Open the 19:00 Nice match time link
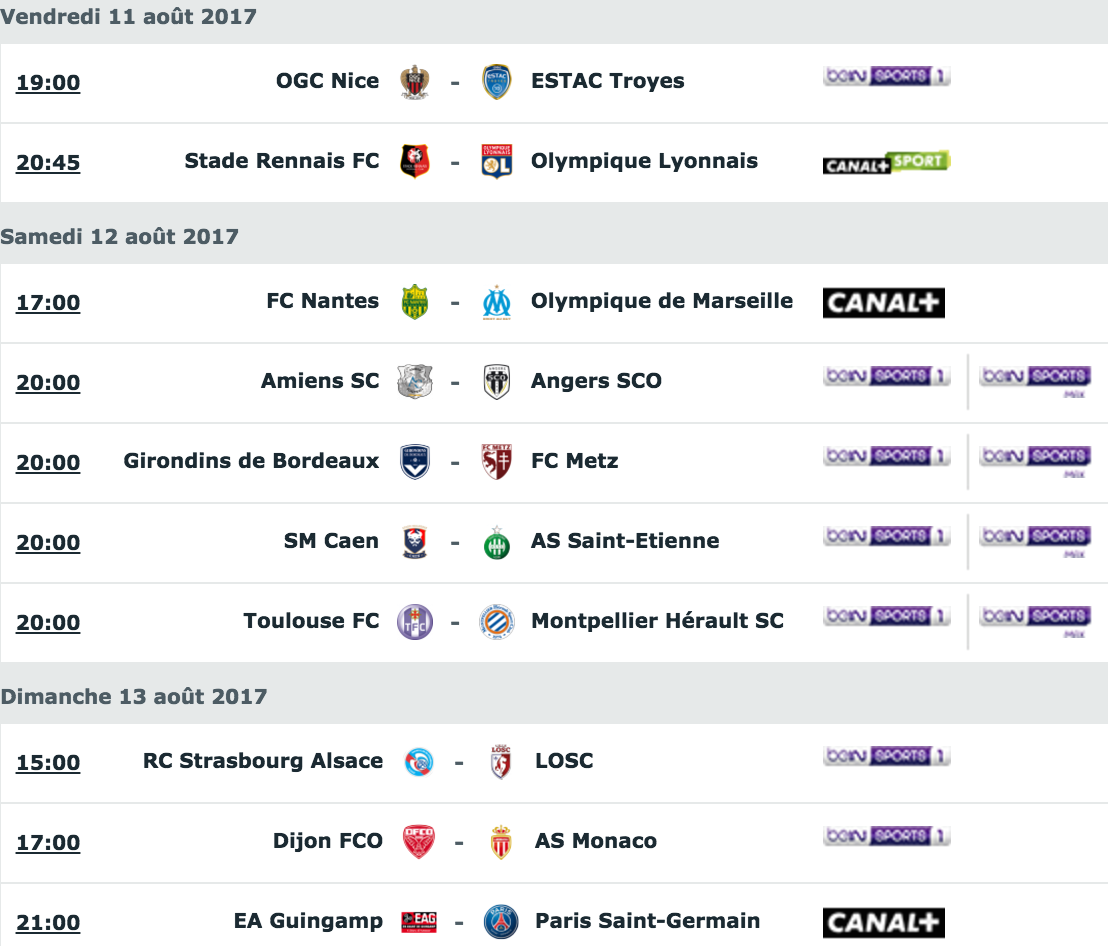The width and height of the screenshot is (1108, 946). click(x=48, y=83)
